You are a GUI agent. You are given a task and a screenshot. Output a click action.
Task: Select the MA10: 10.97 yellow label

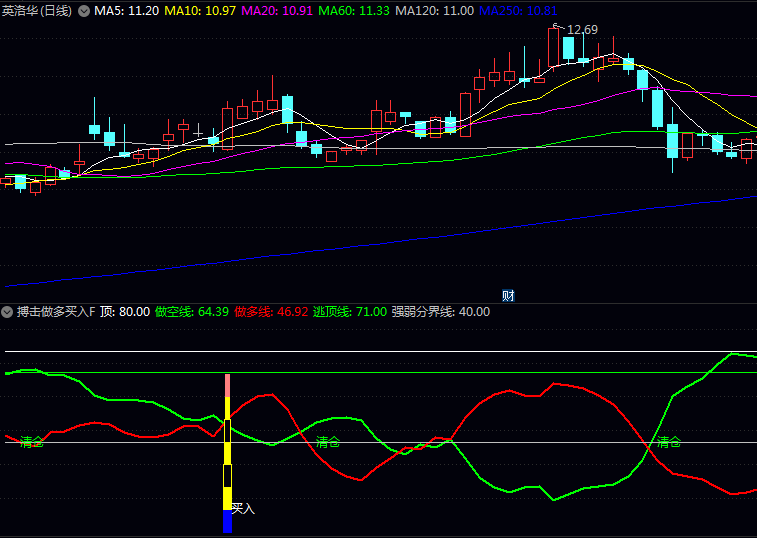click(200, 10)
